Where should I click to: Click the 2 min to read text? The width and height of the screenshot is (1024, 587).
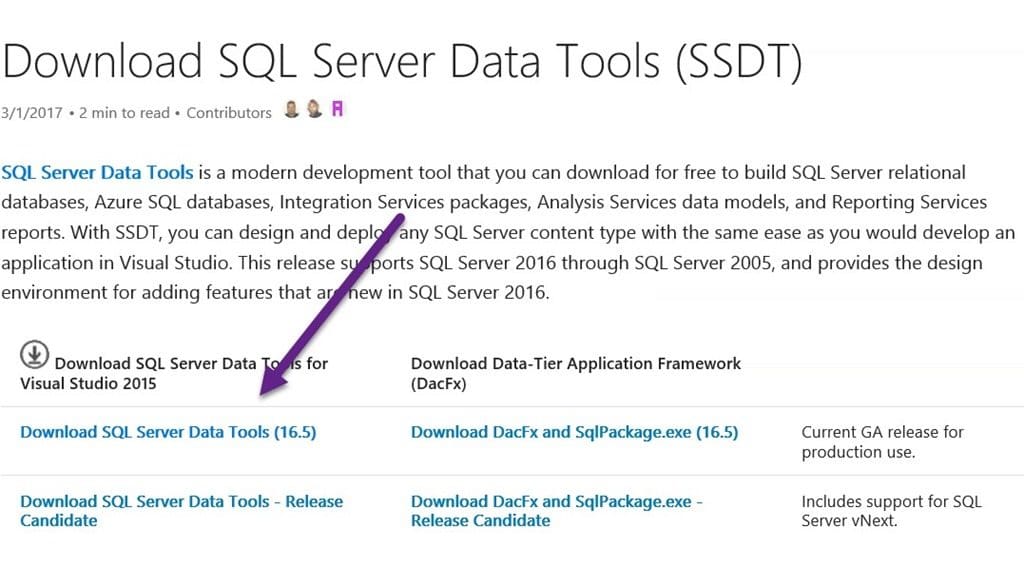pos(124,113)
